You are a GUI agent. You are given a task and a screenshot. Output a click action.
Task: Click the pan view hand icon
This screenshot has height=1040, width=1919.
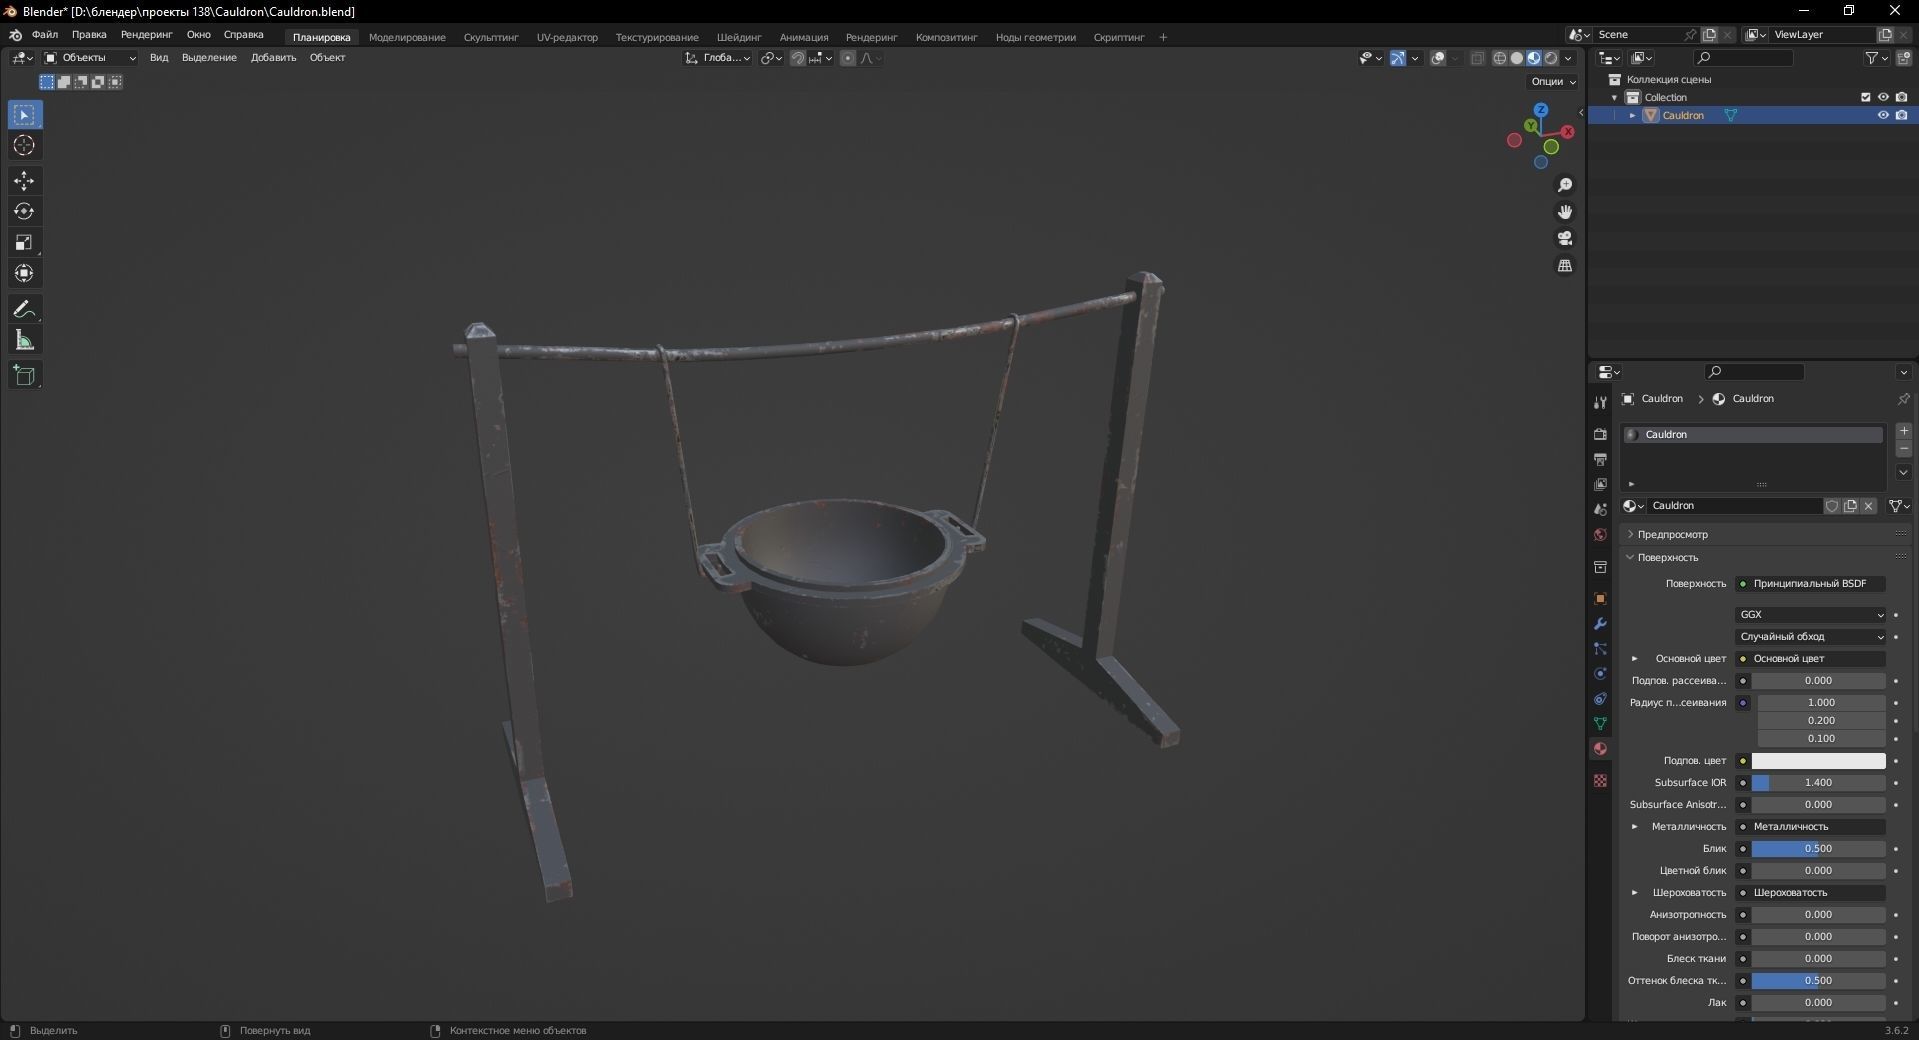(x=1565, y=212)
